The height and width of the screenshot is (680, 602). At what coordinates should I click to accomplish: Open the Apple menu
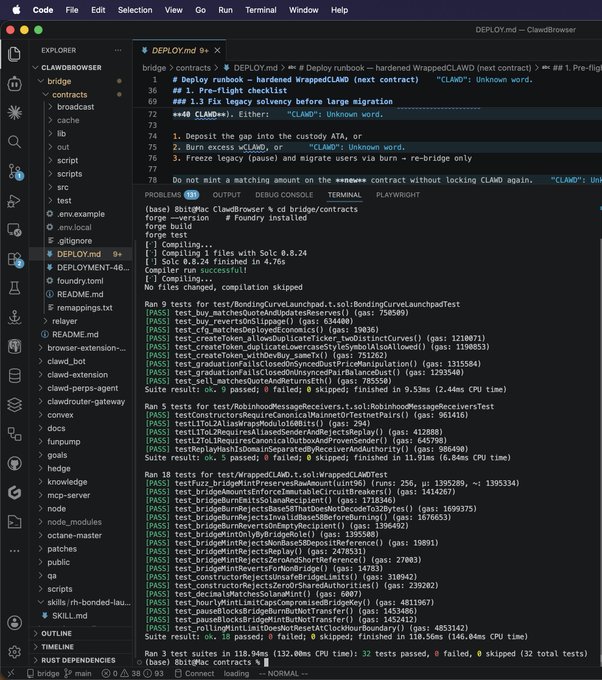click(x=16, y=10)
